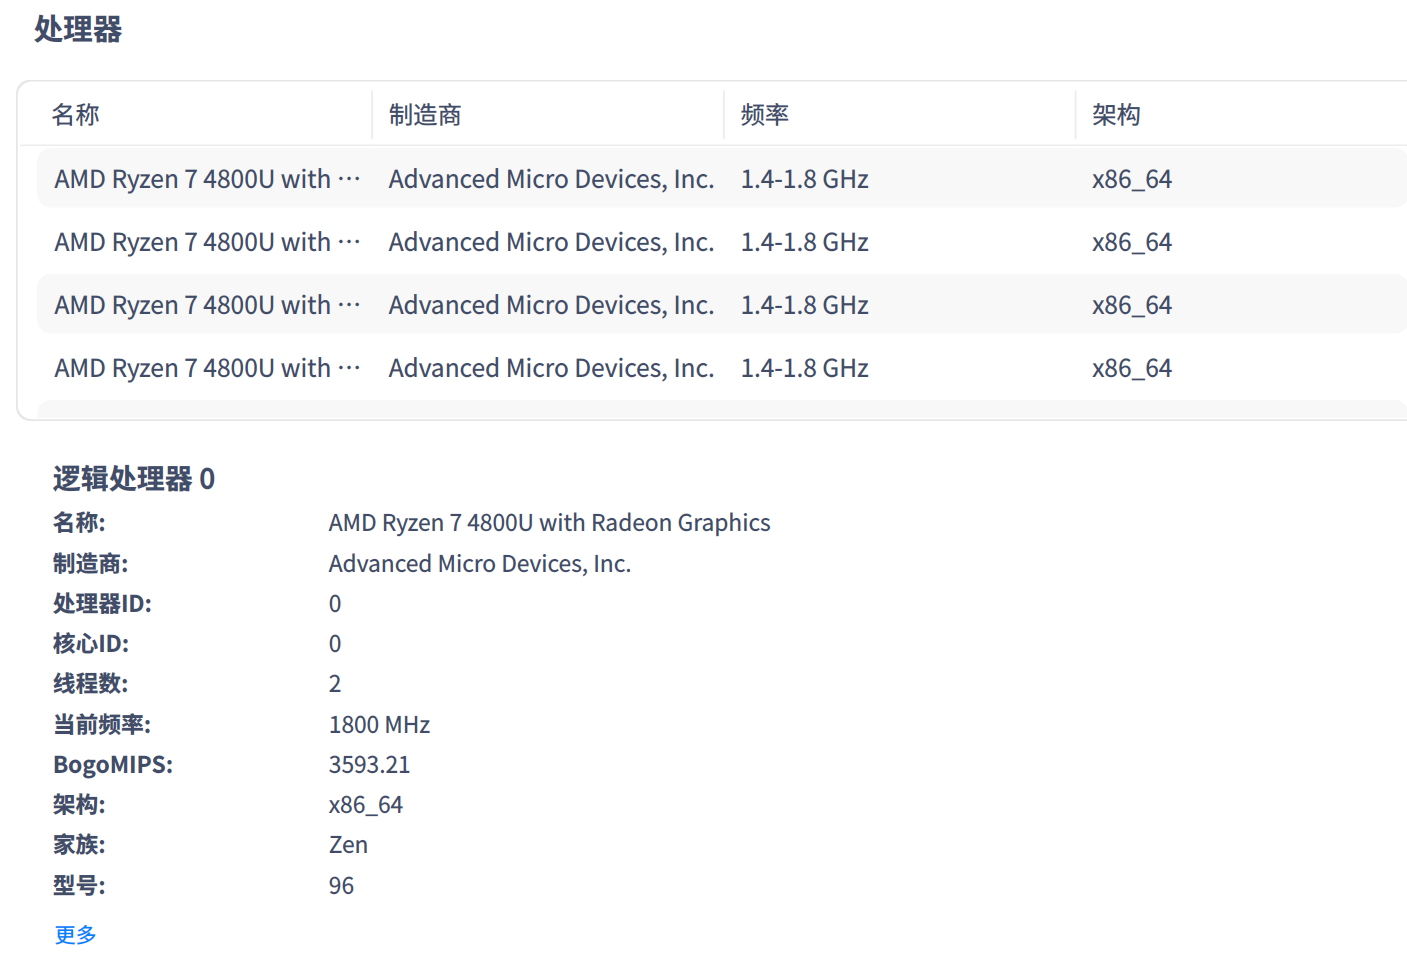Select the first AMD Ryzen 7 4800U table row
This screenshot has height=967, width=1407.
pyautogui.click(x=722, y=179)
